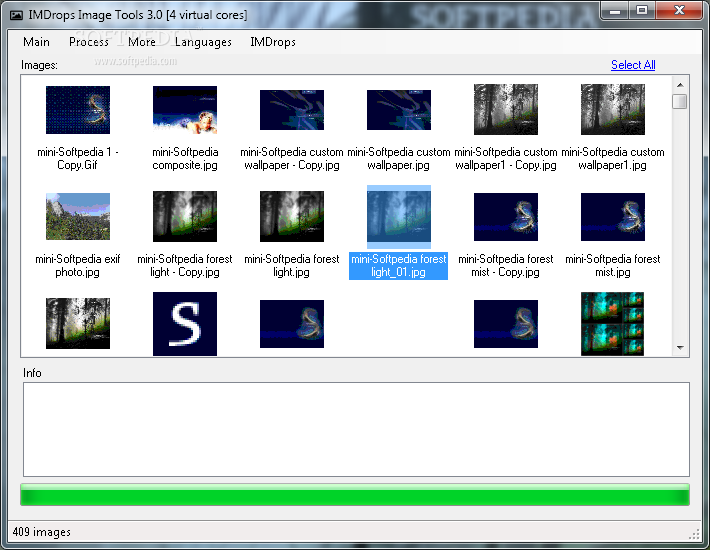Click highlighted mini-Softpedia forest light_01.jpg thumbnail
Image resolution: width=710 pixels, height=550 pixels.
[399, 217]
